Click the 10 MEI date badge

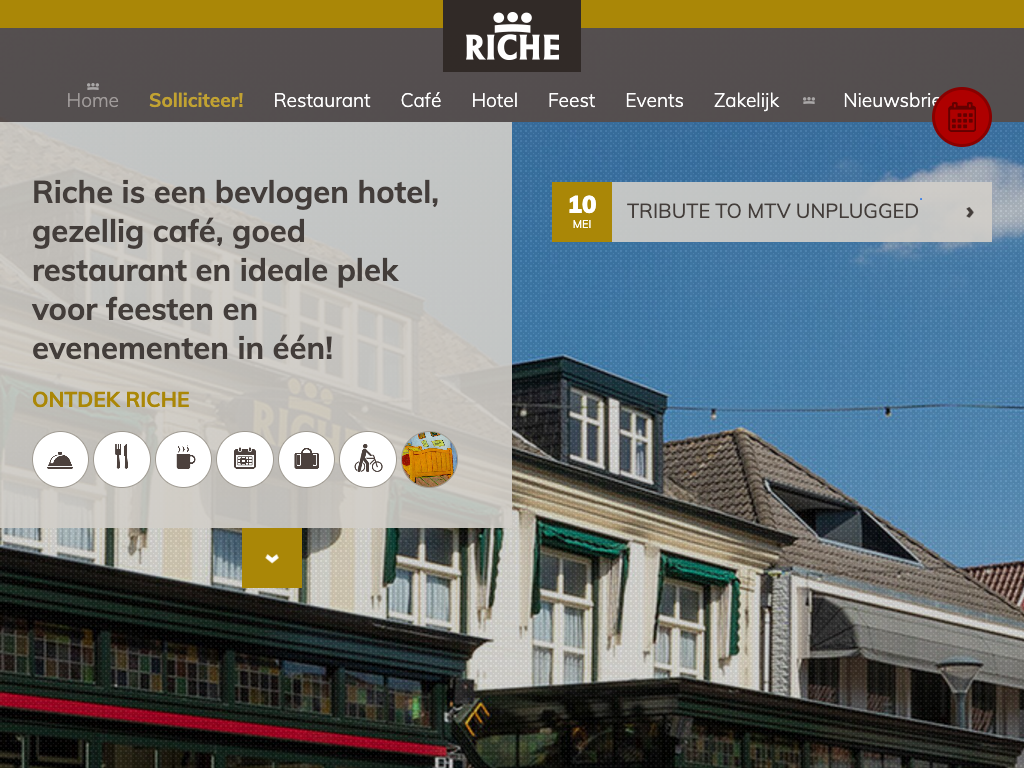click(582, 212)
